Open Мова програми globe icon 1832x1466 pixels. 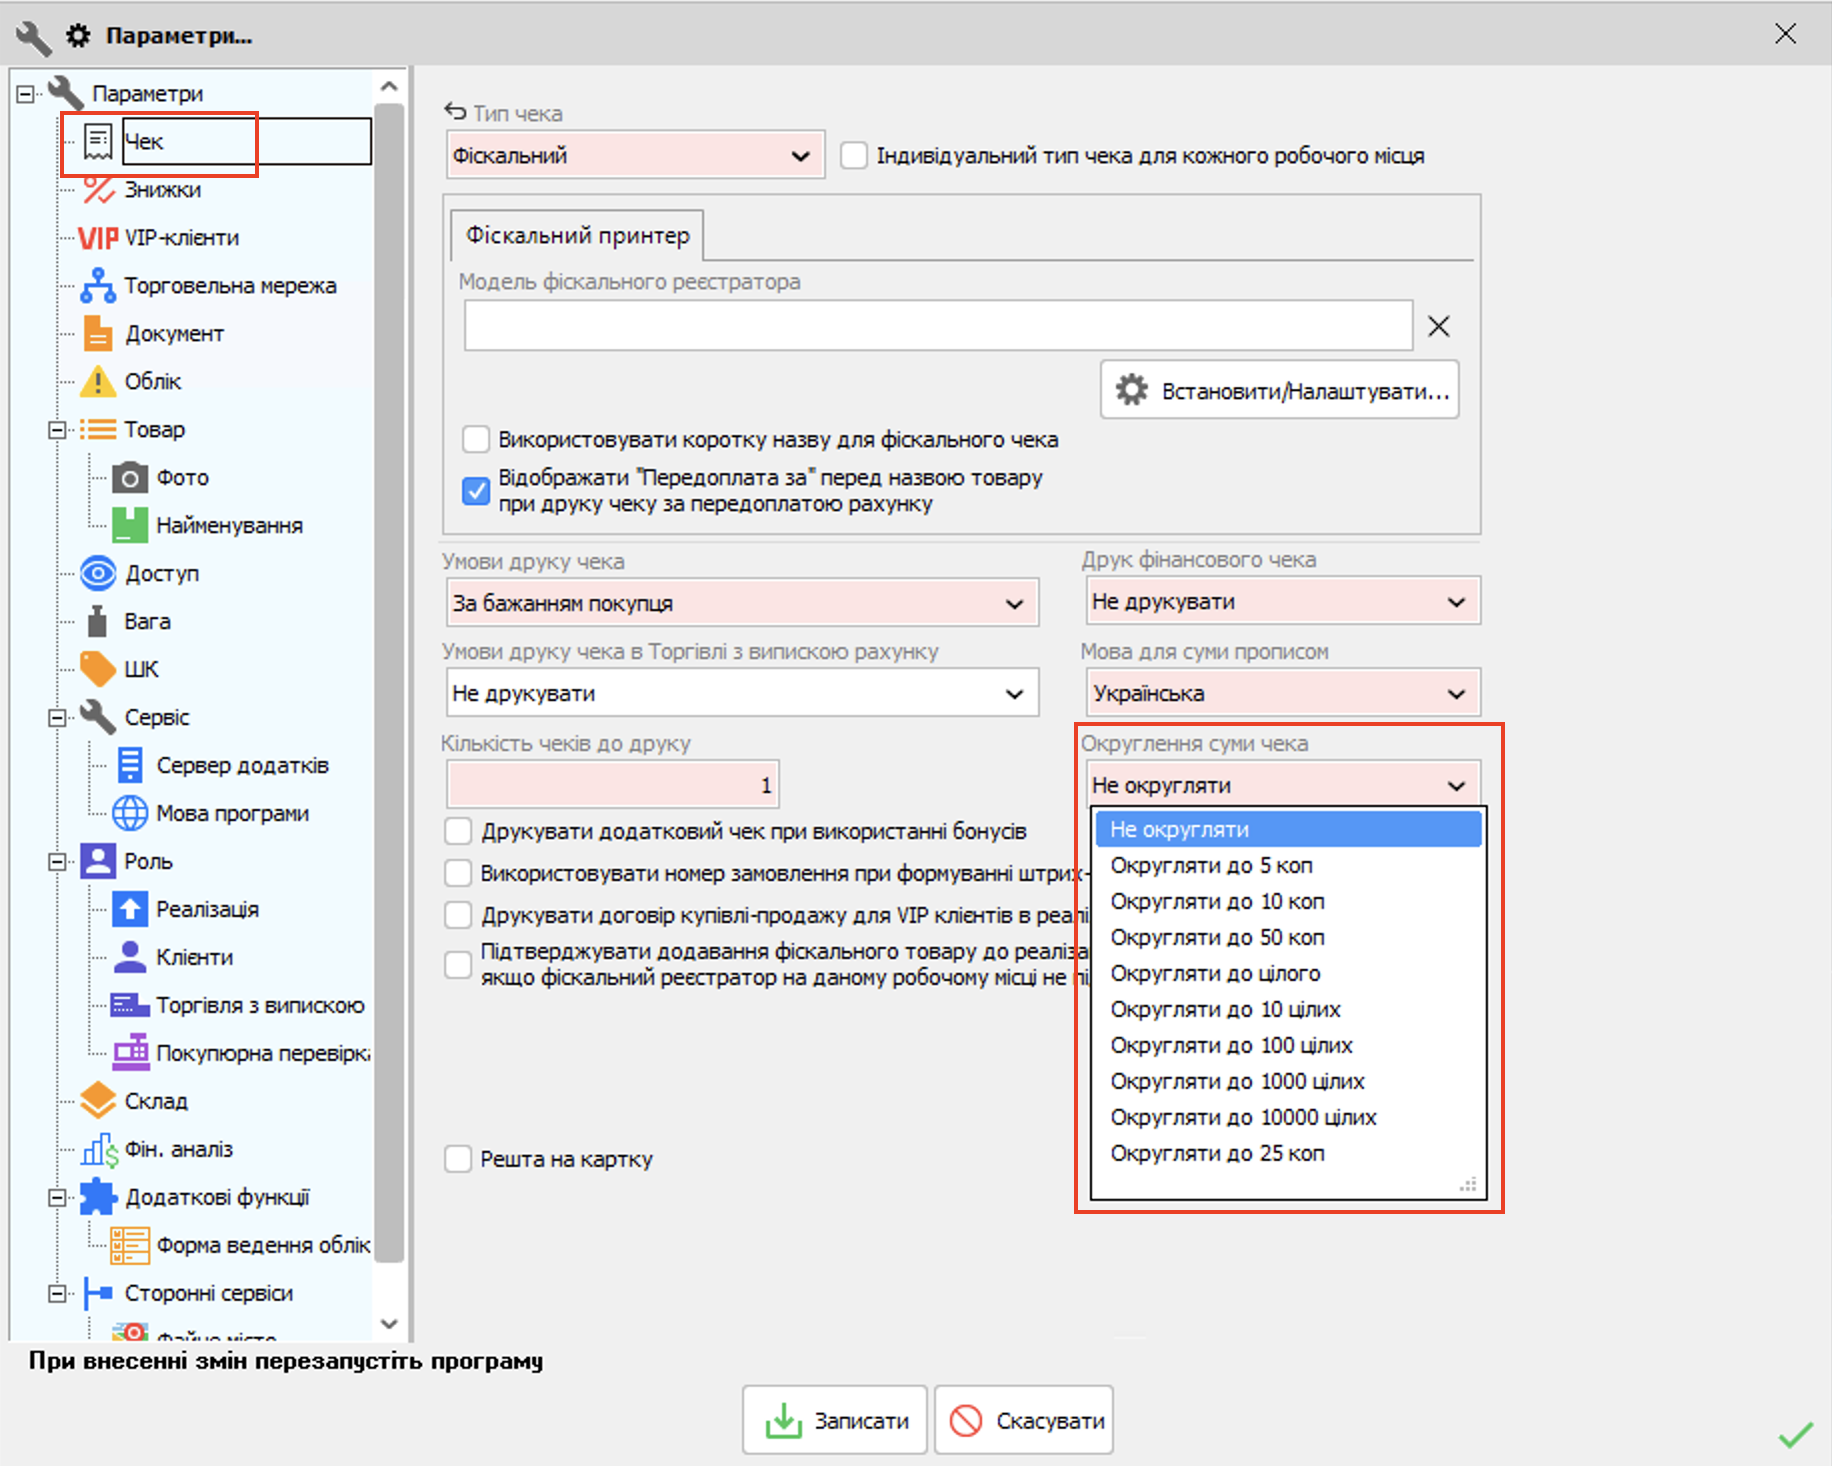(130, 813)
